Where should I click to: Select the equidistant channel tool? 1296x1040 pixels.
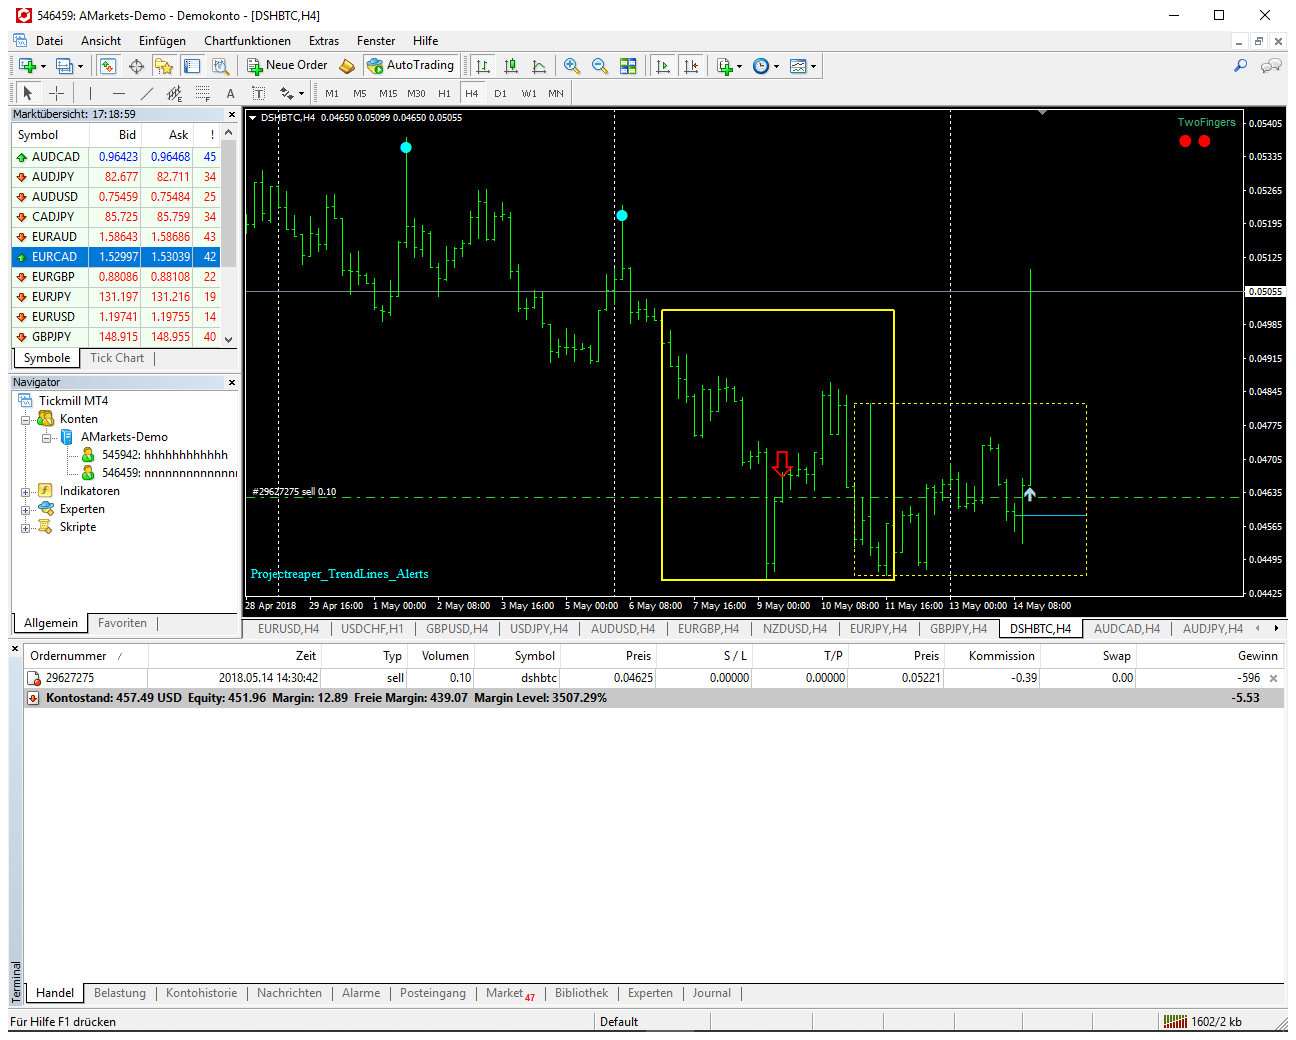(x=174, y=93)
